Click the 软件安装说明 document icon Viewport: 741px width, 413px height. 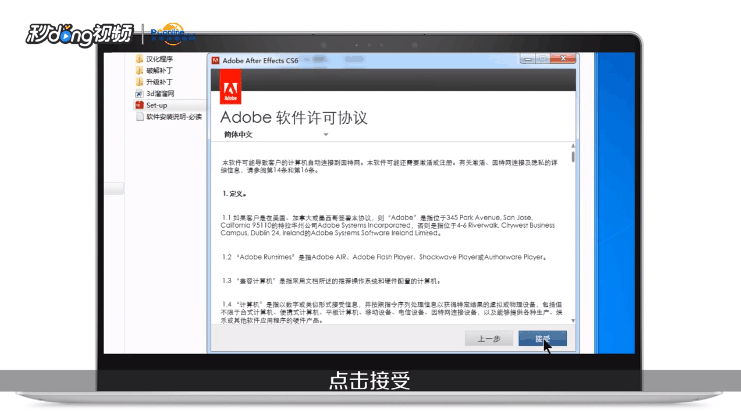pyautogui.click(x=139, y=117)
